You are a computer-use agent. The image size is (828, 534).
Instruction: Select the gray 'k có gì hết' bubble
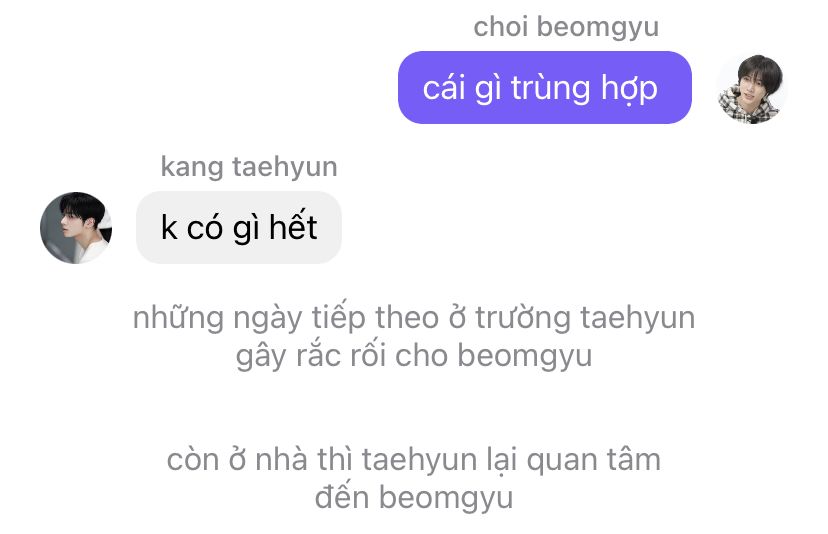(x=239, y=228)
